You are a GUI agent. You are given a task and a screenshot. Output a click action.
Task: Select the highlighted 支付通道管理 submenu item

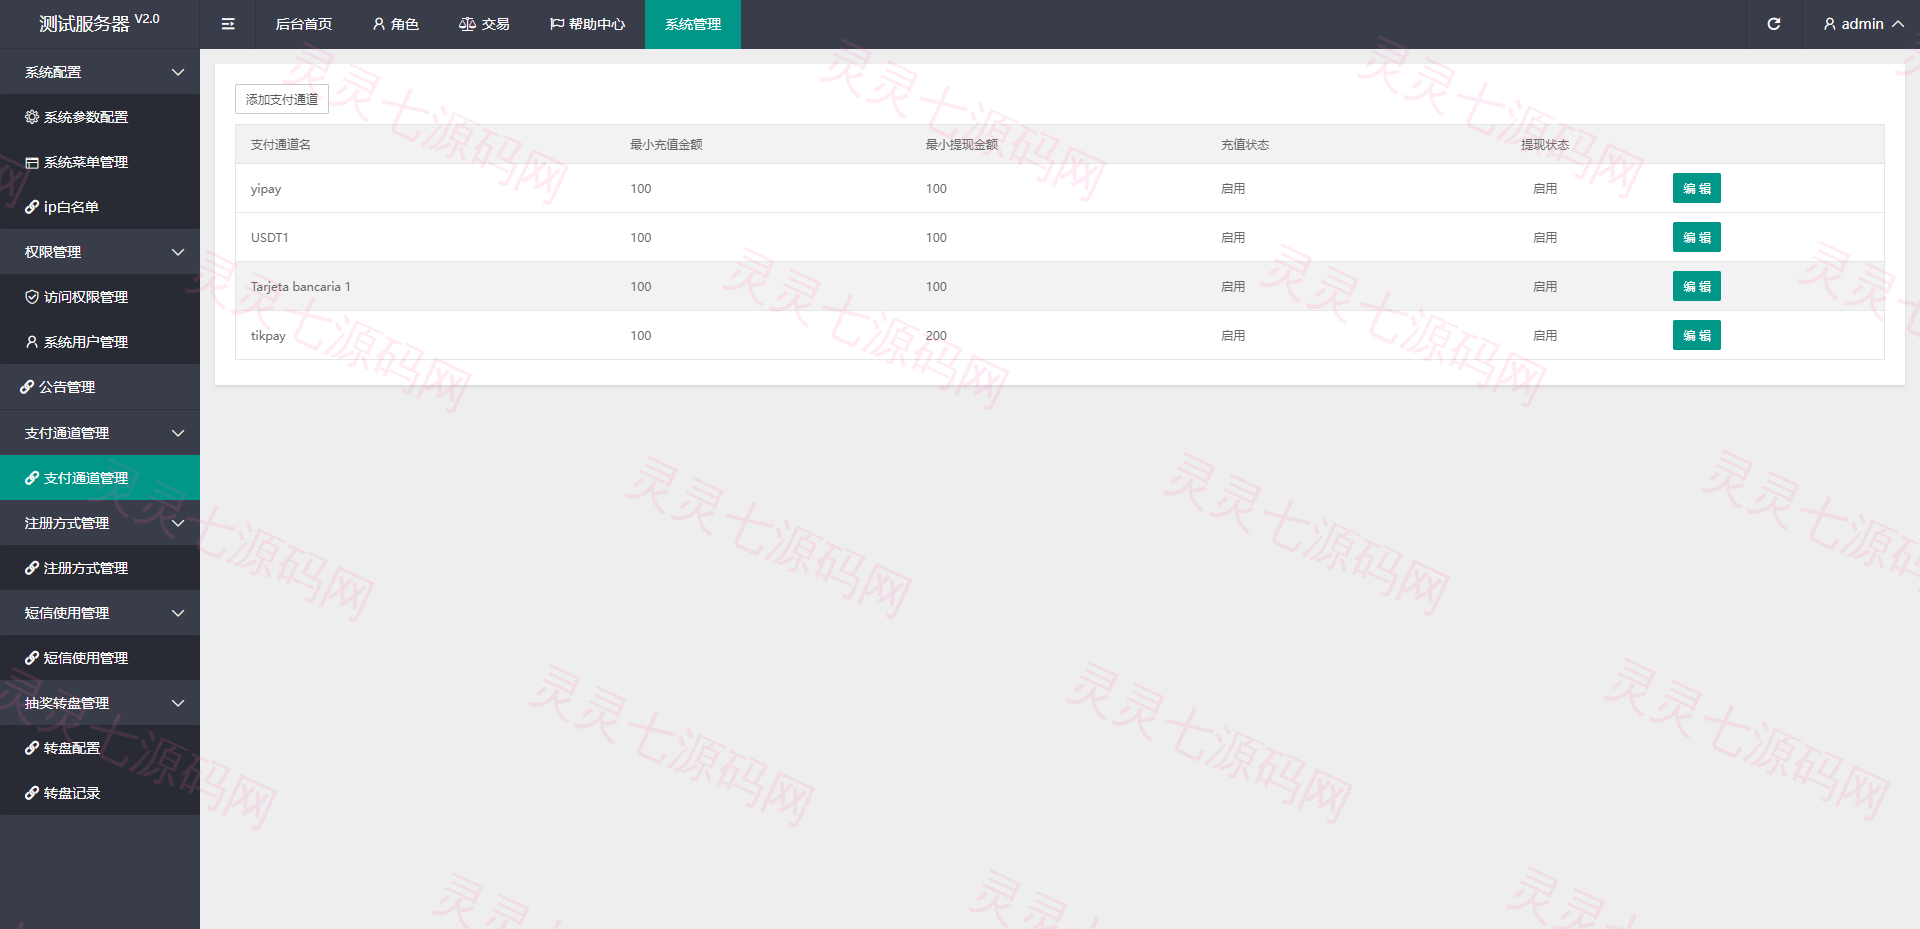pos(100,478)
